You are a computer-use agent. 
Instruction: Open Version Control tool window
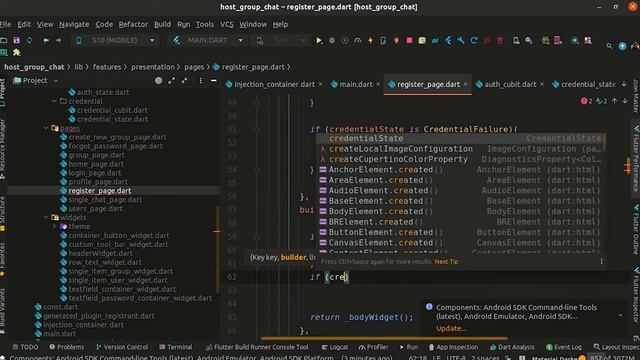tap(122, 347)
